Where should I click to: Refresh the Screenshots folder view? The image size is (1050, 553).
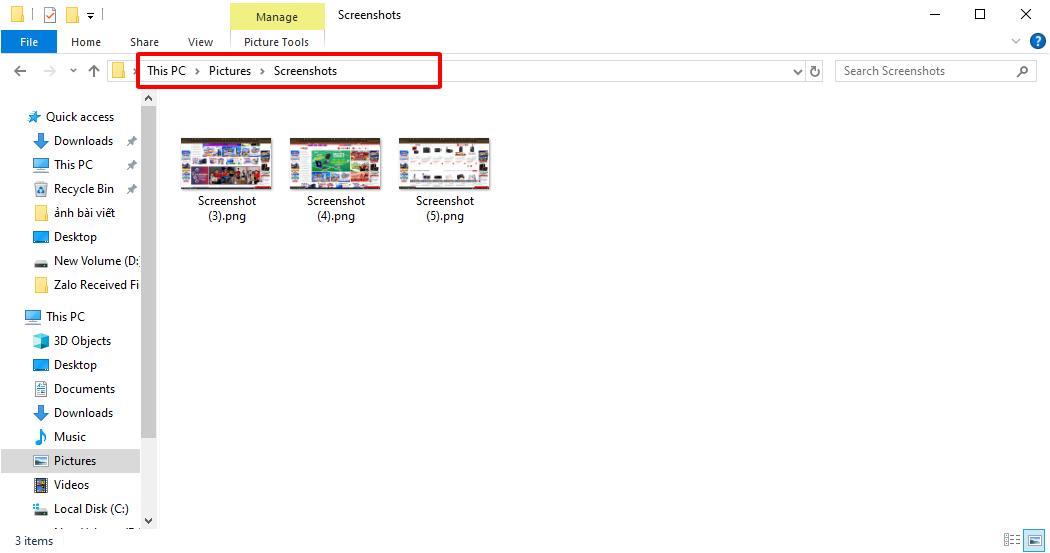tap(815, 71)
